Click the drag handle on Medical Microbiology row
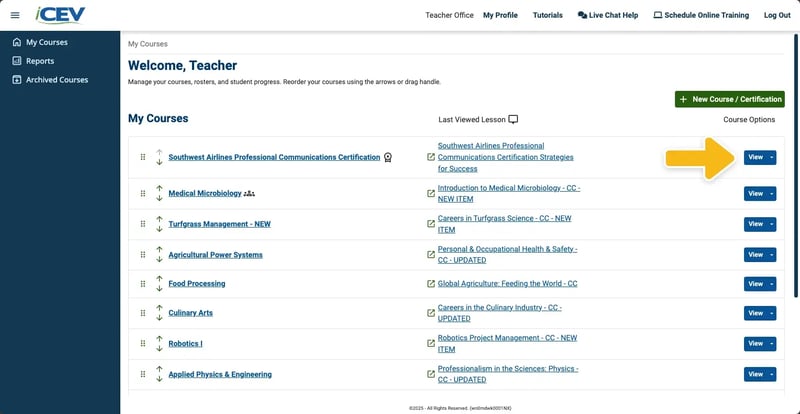Screen dimensions: 800x414 [143, 193]
